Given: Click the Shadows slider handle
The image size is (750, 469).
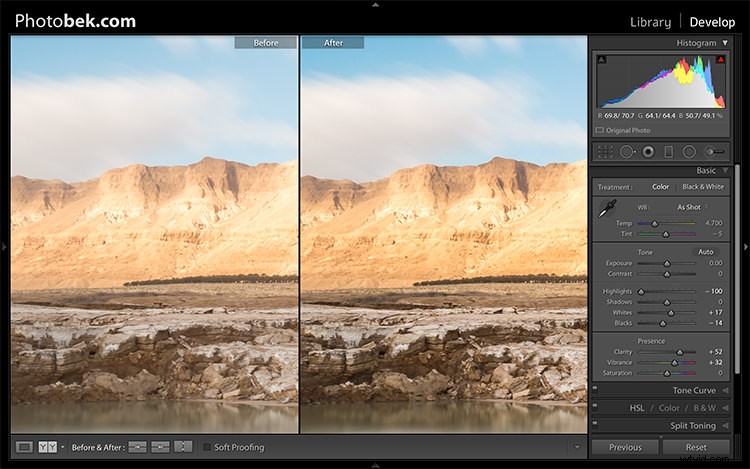Looking at the screenshot, I should (667, 302).
